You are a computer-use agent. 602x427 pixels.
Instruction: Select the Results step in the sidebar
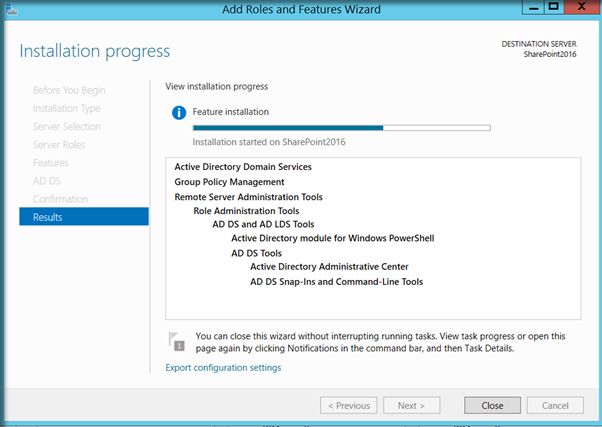[x=84, y=217]
